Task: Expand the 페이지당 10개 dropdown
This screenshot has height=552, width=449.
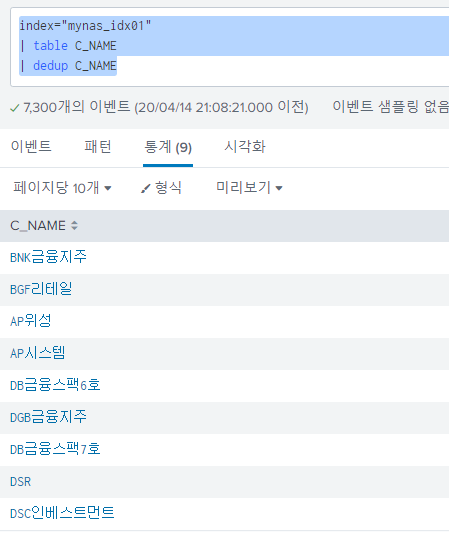Action: pyautogui.click(x=62, y=188)
